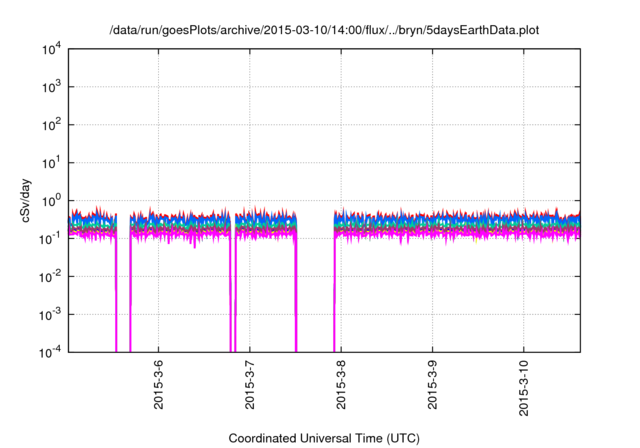This screenshot has height=448, width=640.
Task: Click the Coordinated Universal Time (UTC) label
Action: tap(324, 438)
